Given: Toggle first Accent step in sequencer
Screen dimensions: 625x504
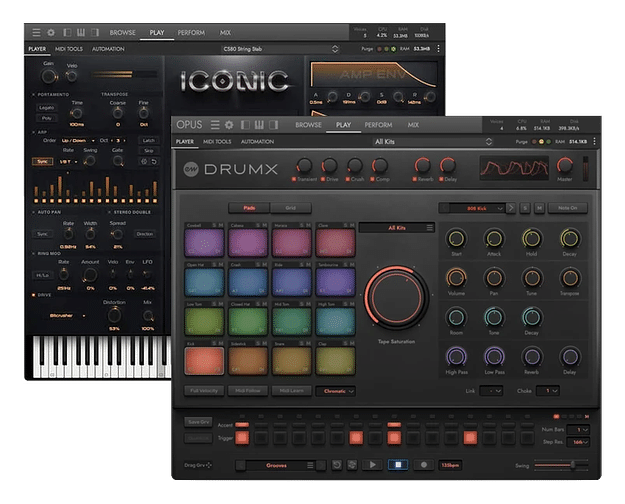Looking at the screenshot, I should point(242,425).
